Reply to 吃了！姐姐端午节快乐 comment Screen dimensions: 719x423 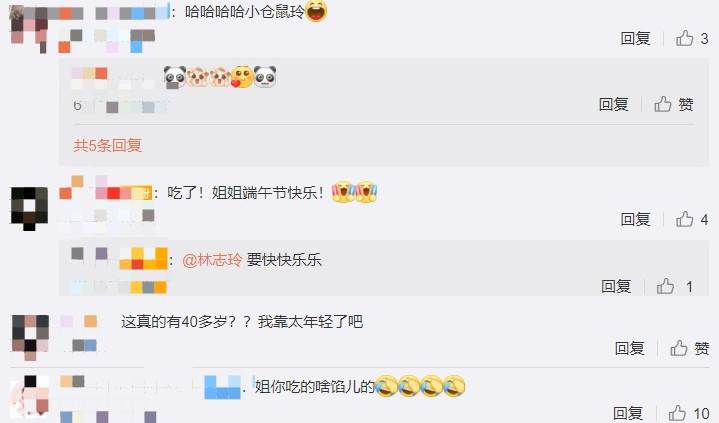[636, 219]
